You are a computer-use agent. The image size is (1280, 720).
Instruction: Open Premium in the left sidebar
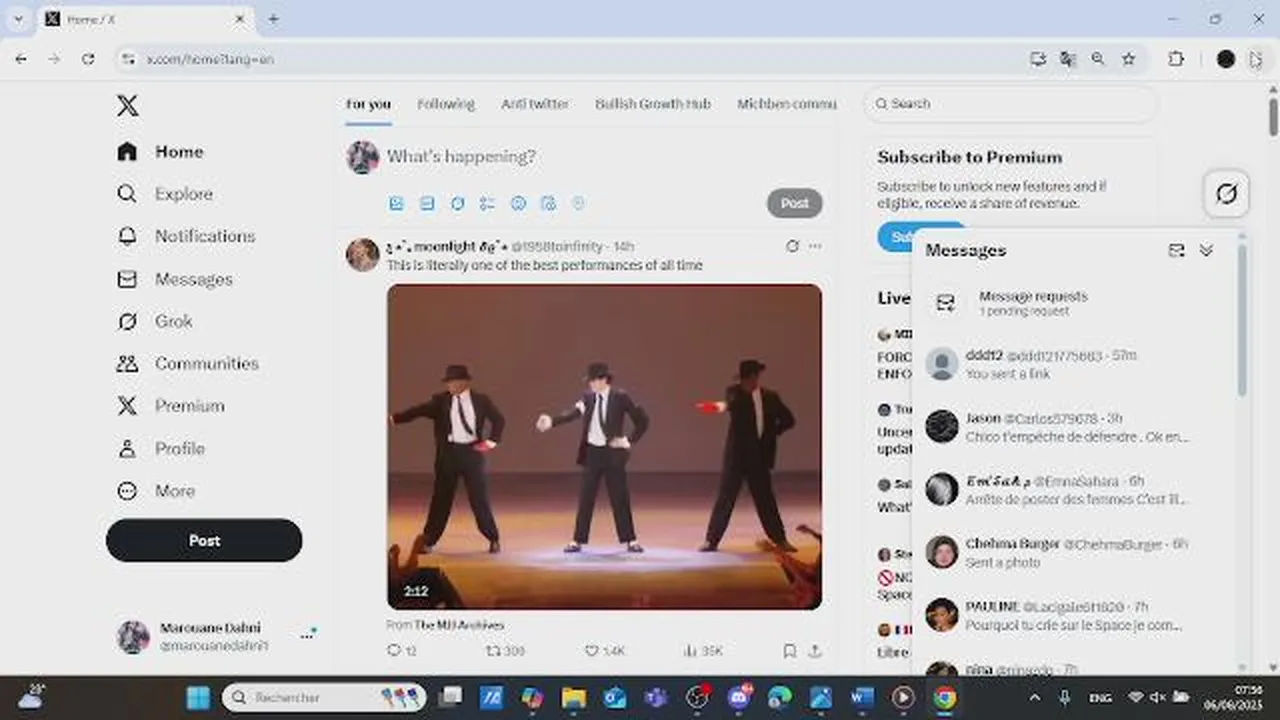tap(170, 406)
